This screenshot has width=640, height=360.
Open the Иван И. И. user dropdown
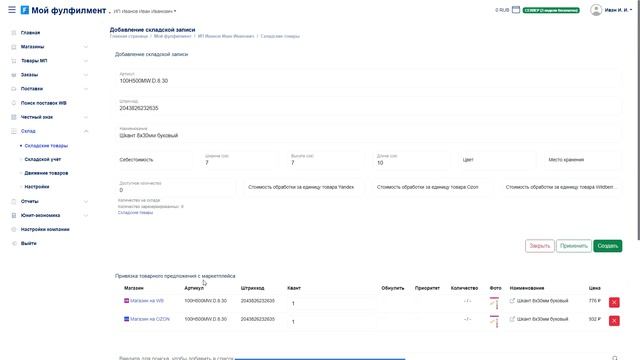618,10
